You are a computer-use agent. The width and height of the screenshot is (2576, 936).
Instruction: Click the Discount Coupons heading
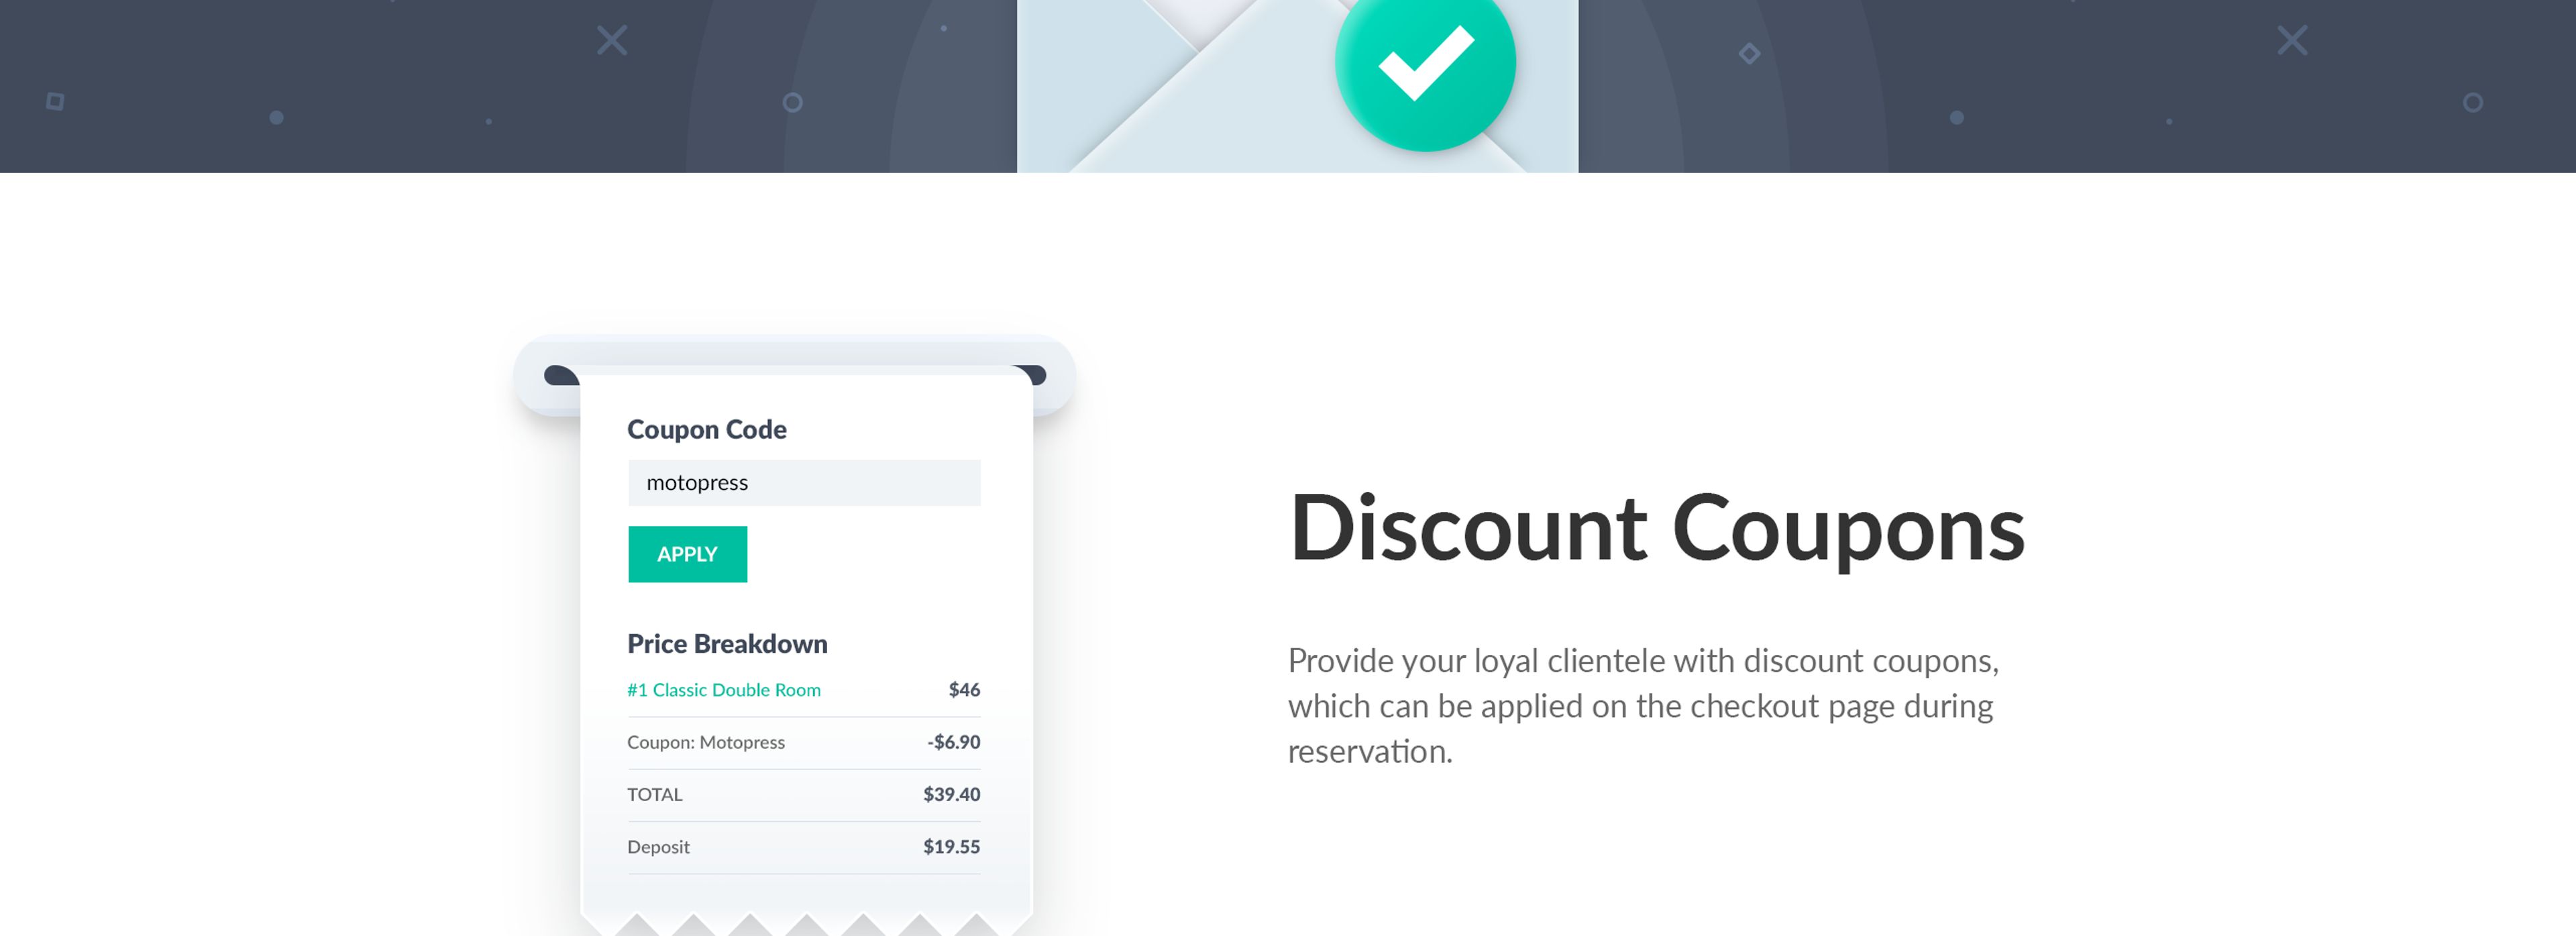click(1656, 530)
